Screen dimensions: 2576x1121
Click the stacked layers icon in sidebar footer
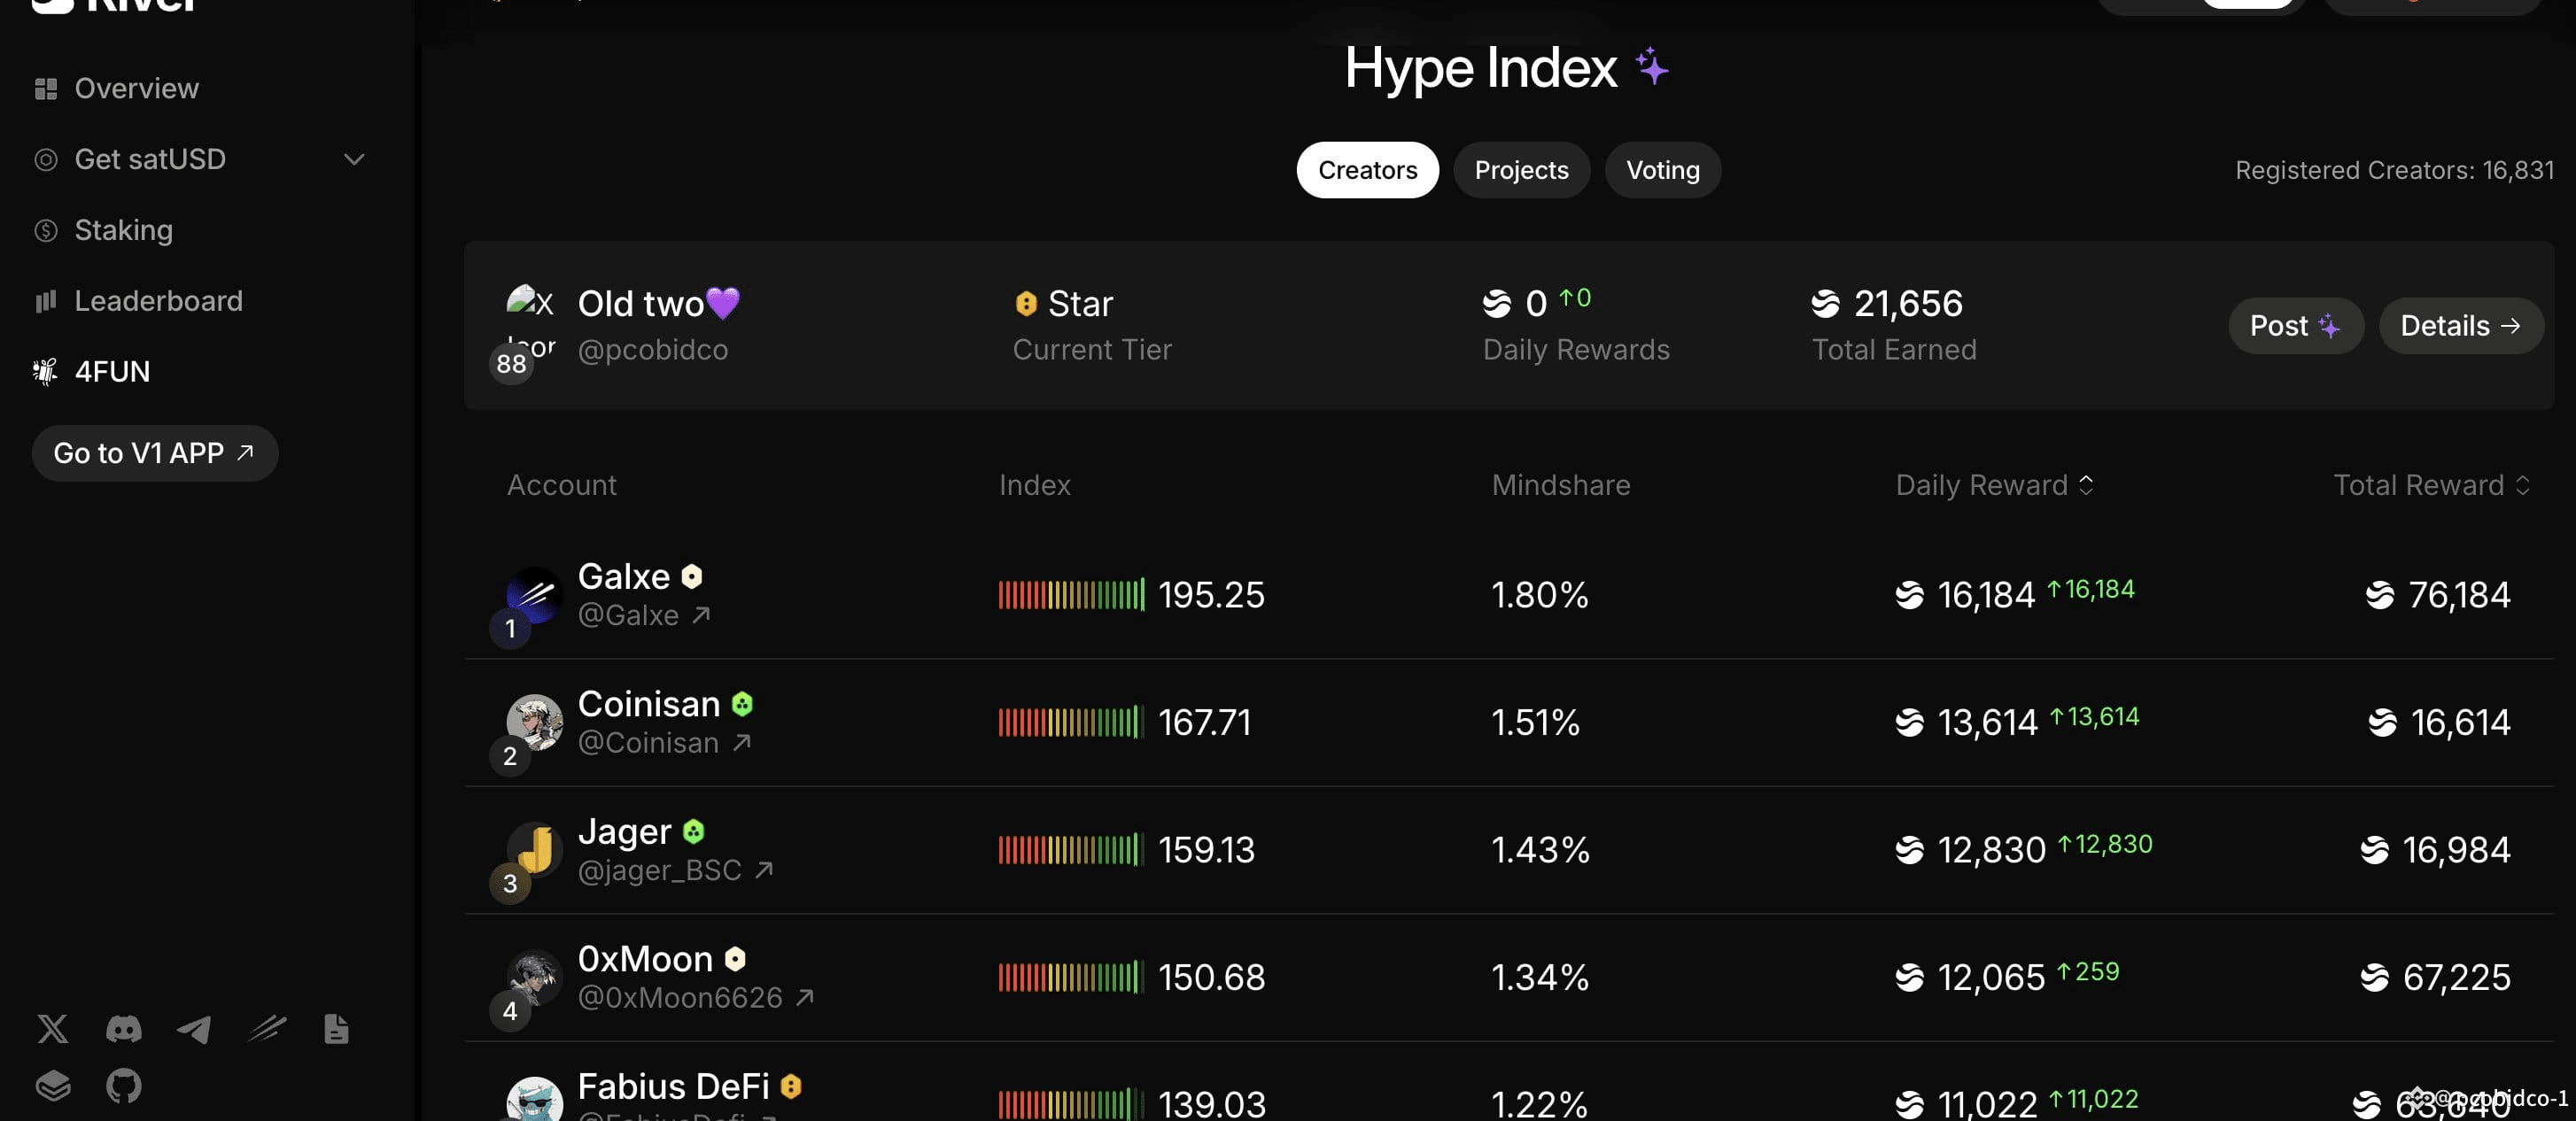pyautogui.click(x=53, y=1085)
